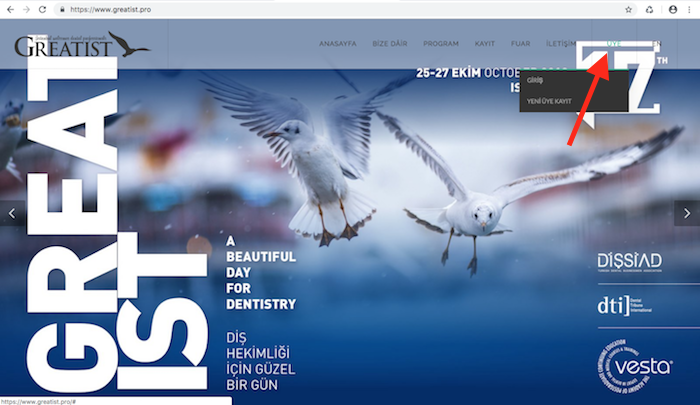Viewport: 700px width, 405px height.
Task: Click the dti Dental Tribune logo
Action: [x=625, y=305]
